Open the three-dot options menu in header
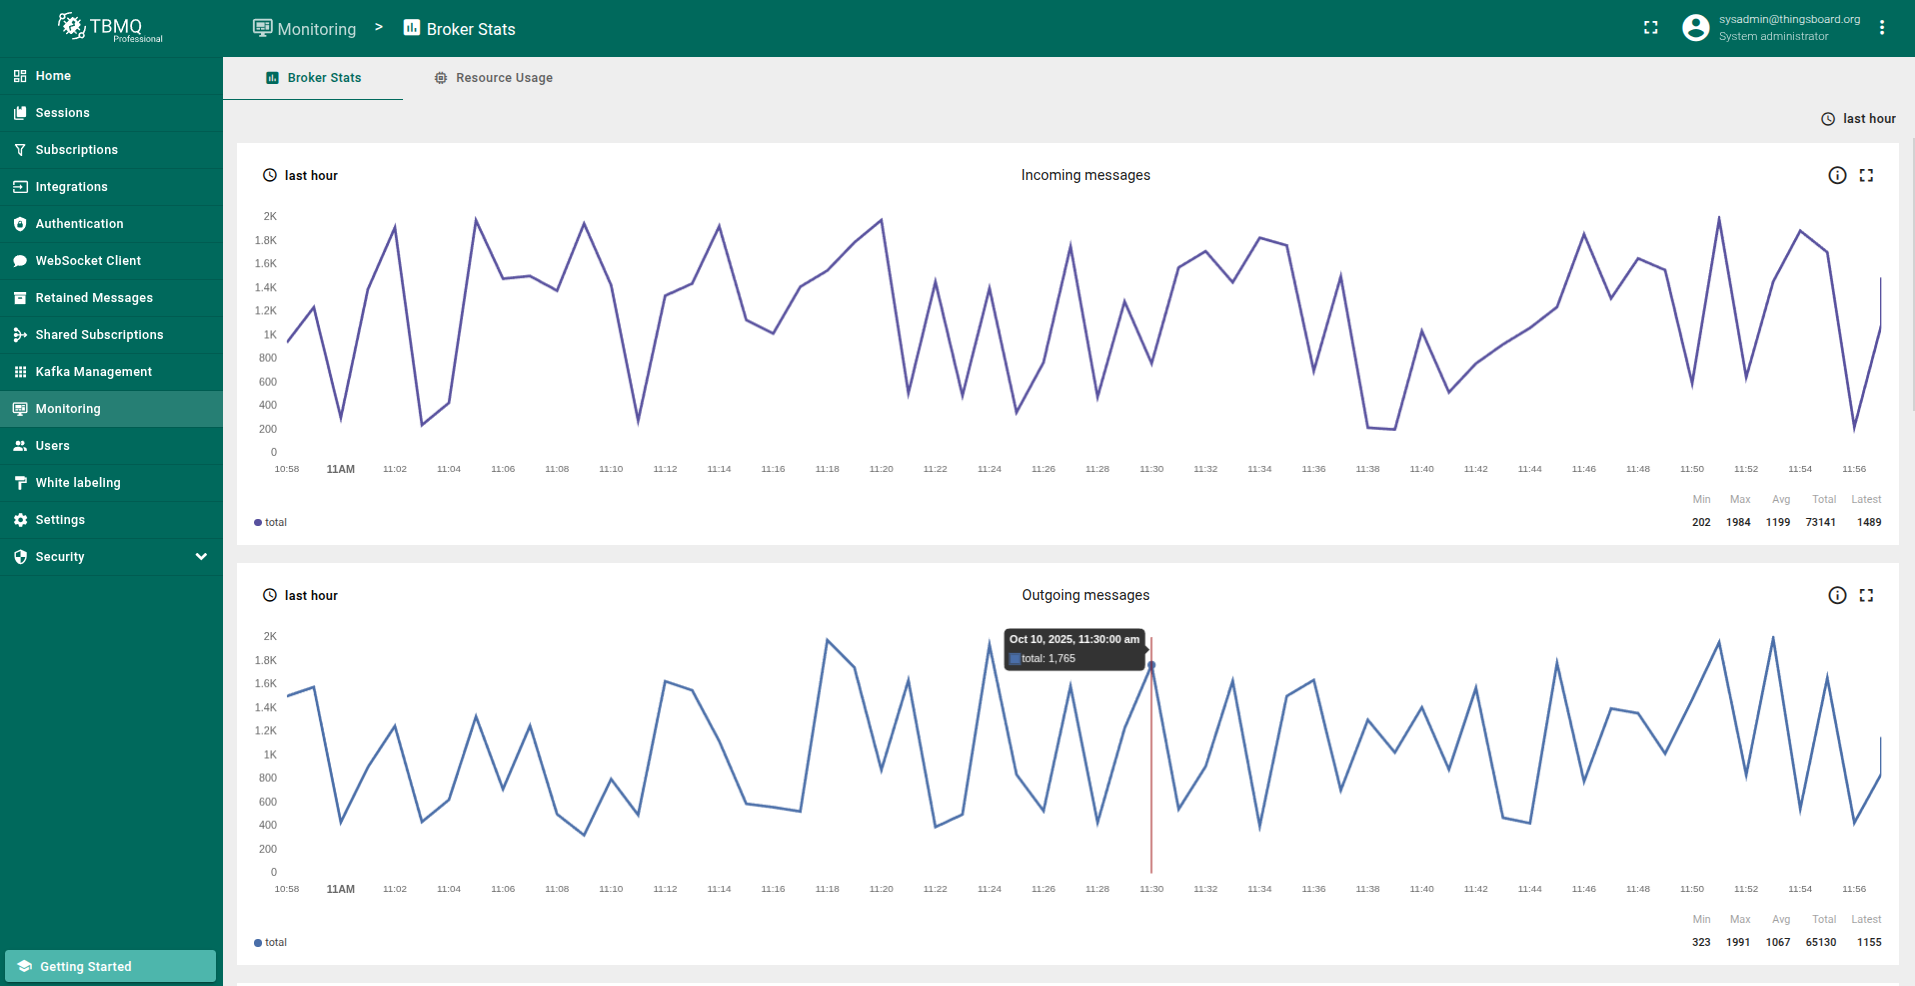The height and width of the screenshot is (986, 1915). tap(1882, 28)
